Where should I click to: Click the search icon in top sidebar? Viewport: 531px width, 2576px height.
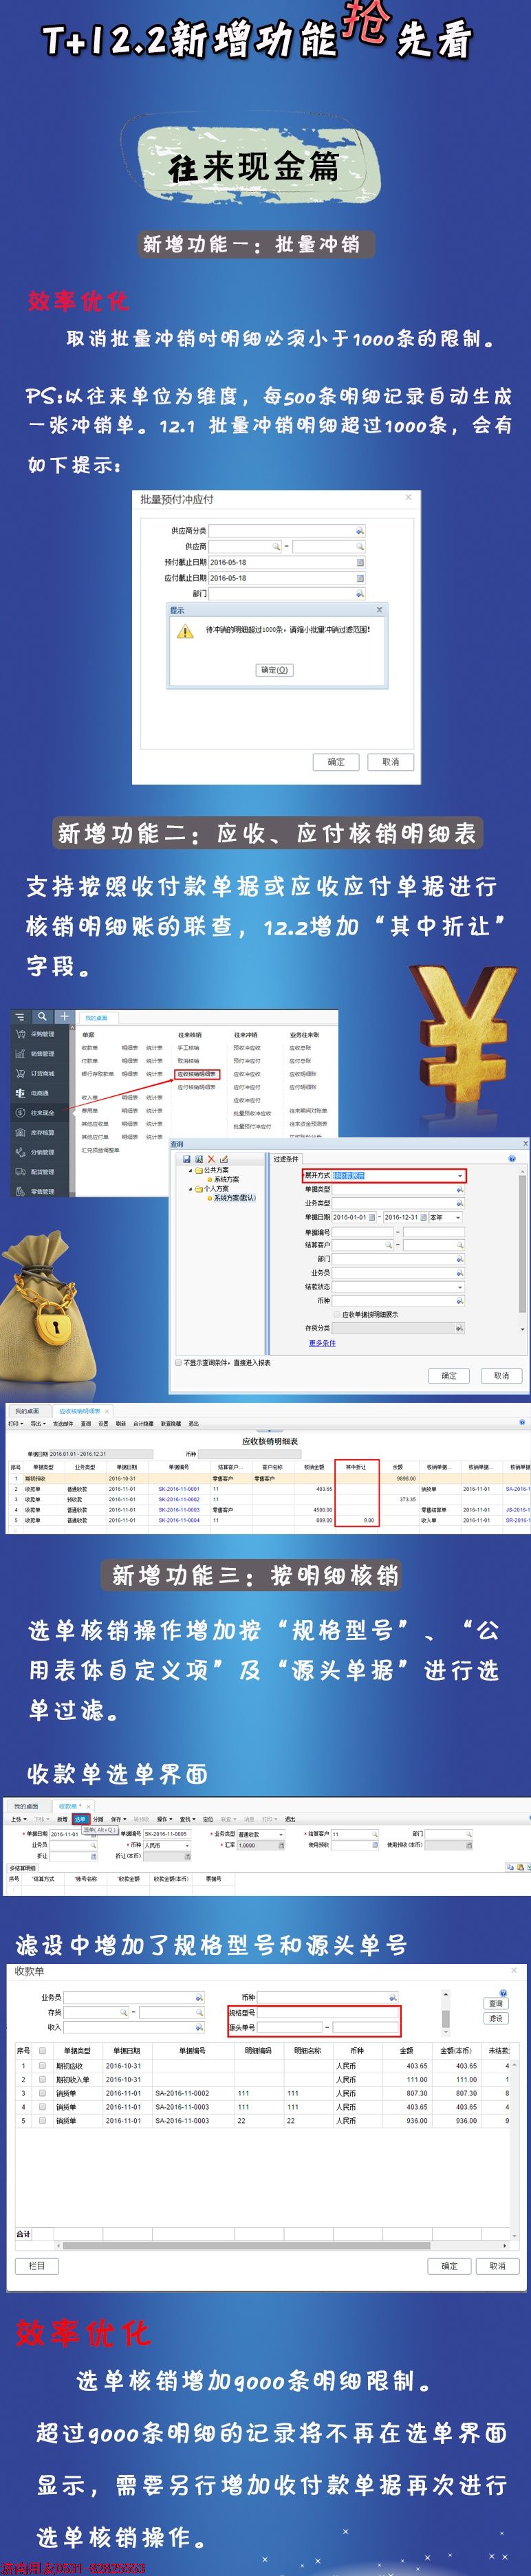[x=43, y=1016]
